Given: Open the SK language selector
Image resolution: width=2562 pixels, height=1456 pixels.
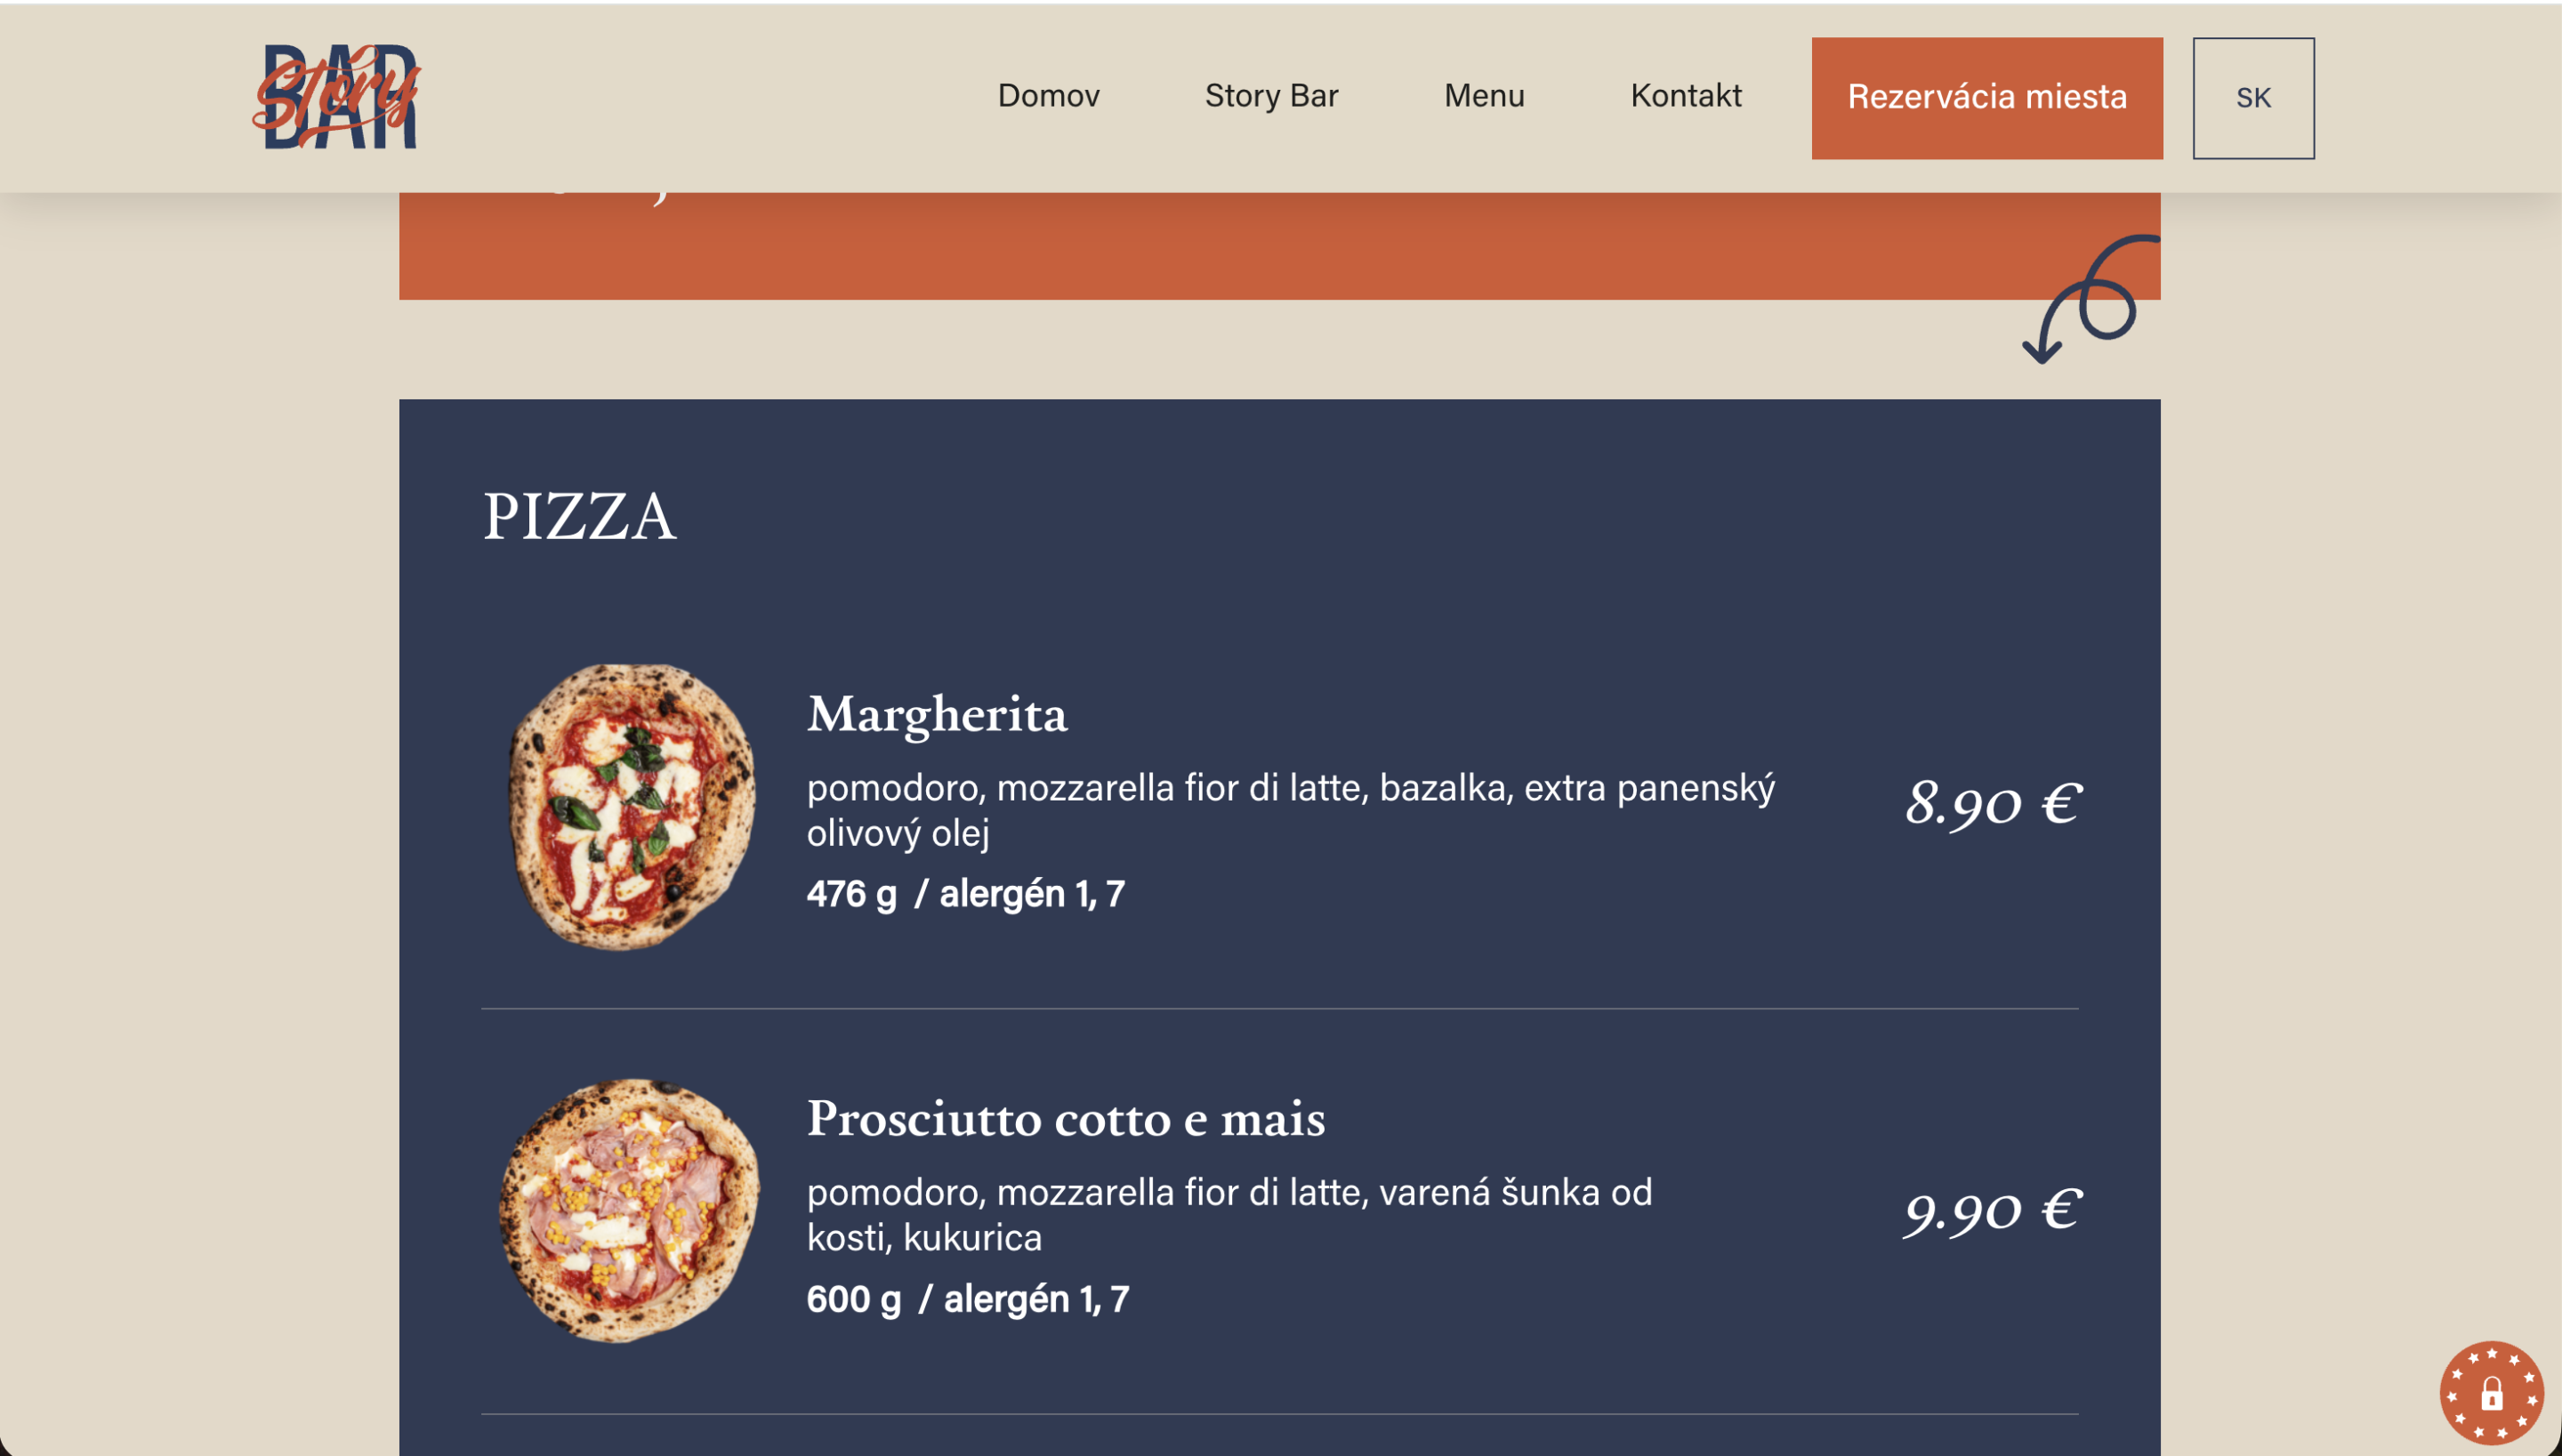Looking at the screenshot, I should pyautogui.click(x=2253, y=98).
